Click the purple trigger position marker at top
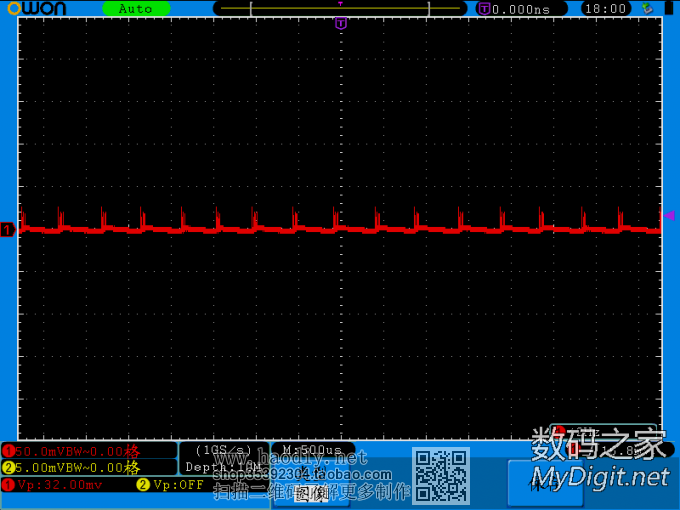This screenshot has height=510, width=680. pyautogui.click(x=340, y=23)
